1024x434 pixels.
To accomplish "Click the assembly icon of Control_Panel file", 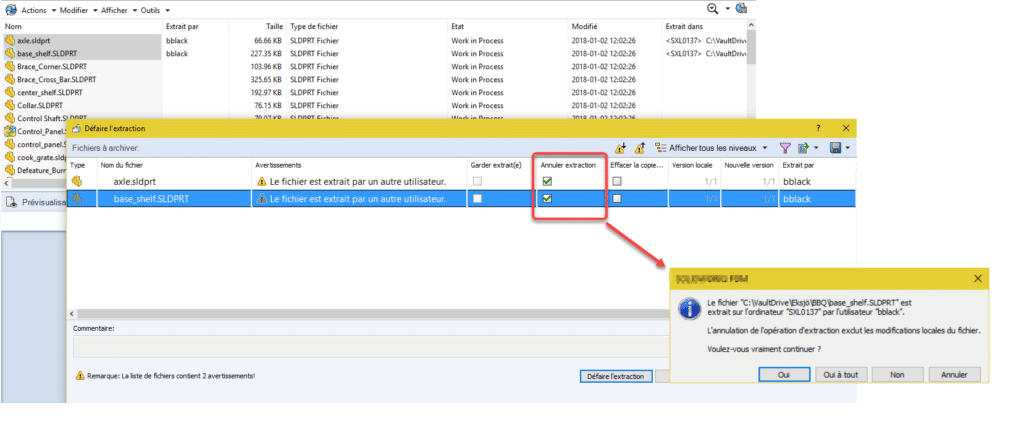I will click(x=10, y=131).
